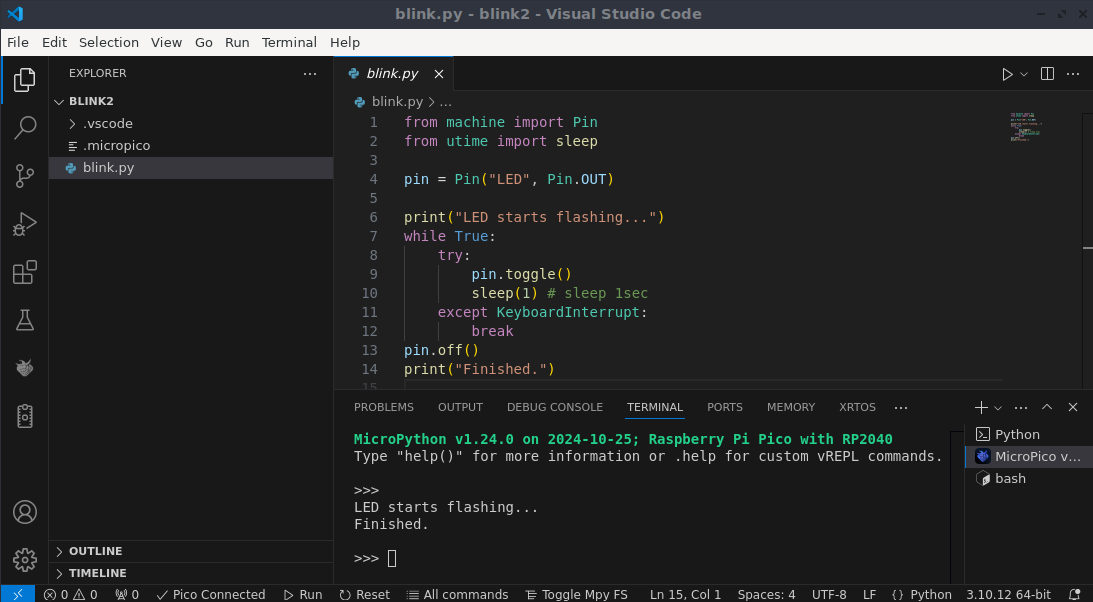Screen dimensions: 1093x602
Task: Click the LF end-of-line indicator
Action: point(869,594)
